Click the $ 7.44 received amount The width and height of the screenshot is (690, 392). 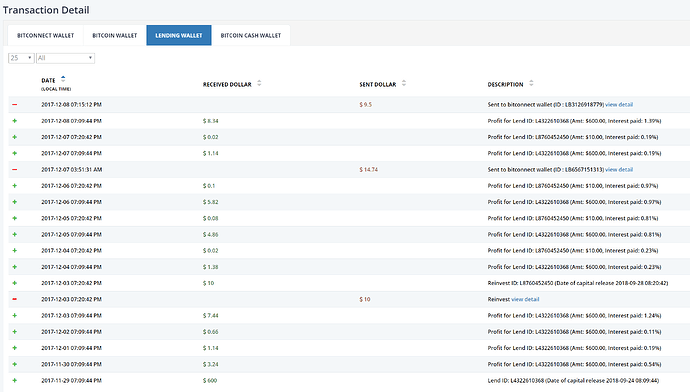[210, 315]
